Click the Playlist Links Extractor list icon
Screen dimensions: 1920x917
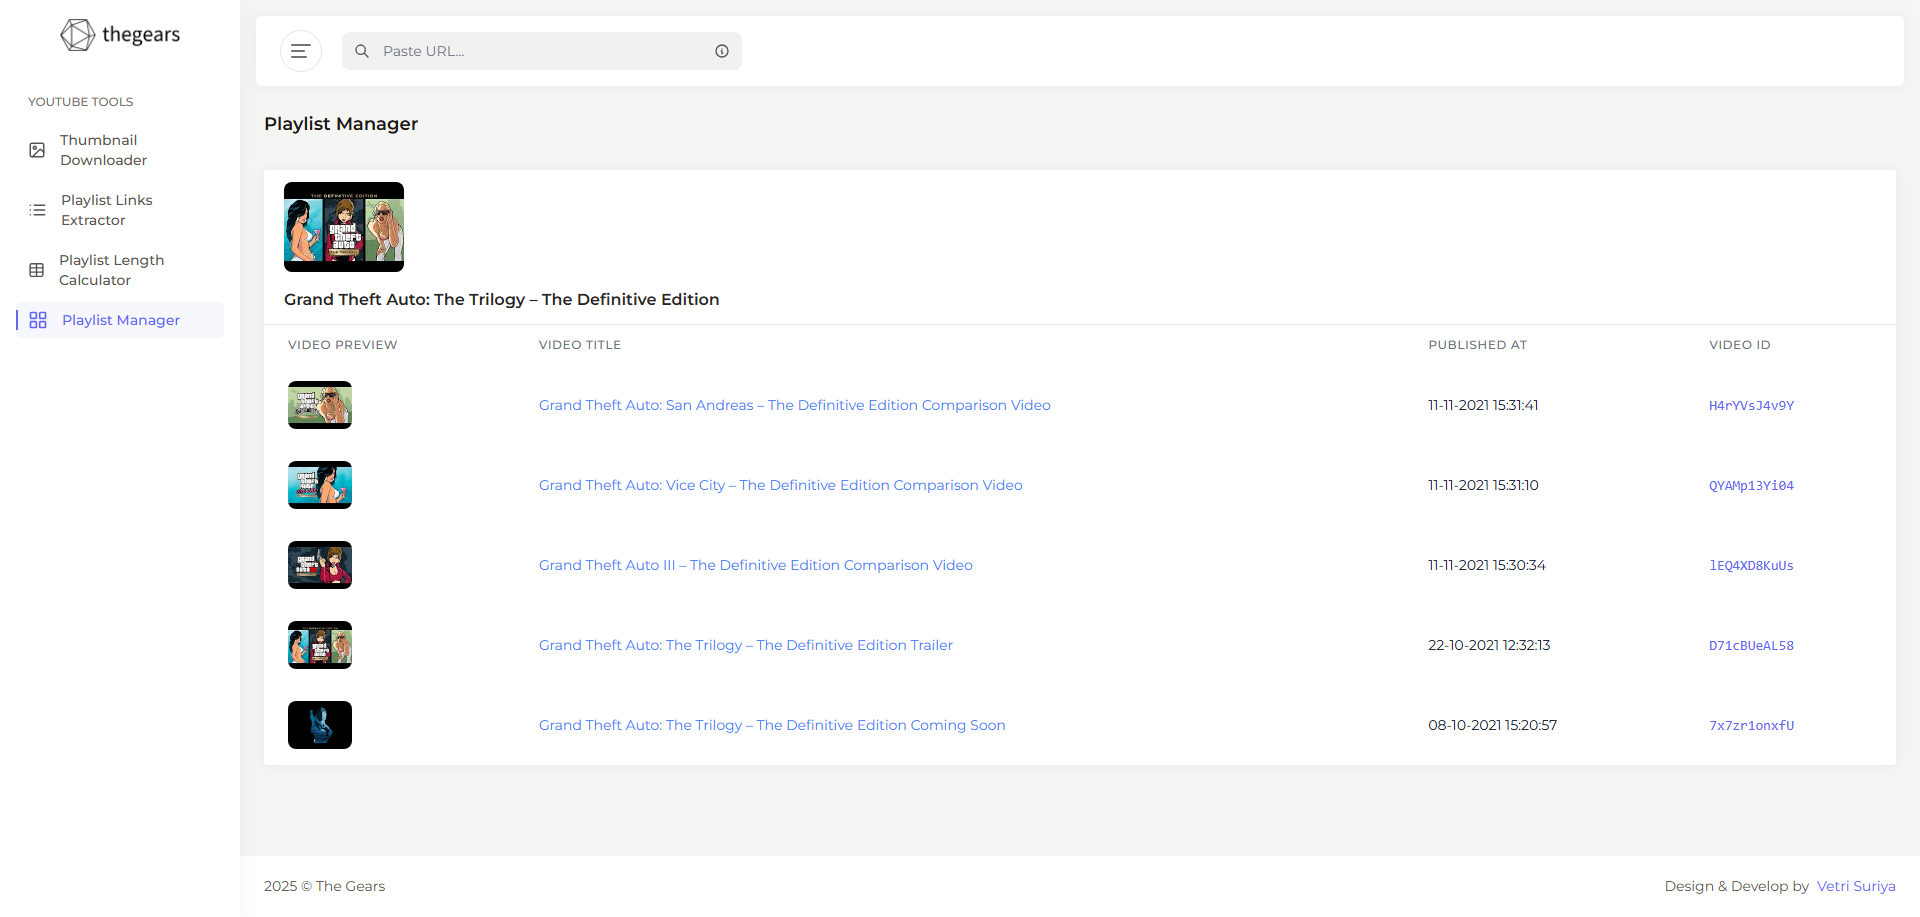37,210
